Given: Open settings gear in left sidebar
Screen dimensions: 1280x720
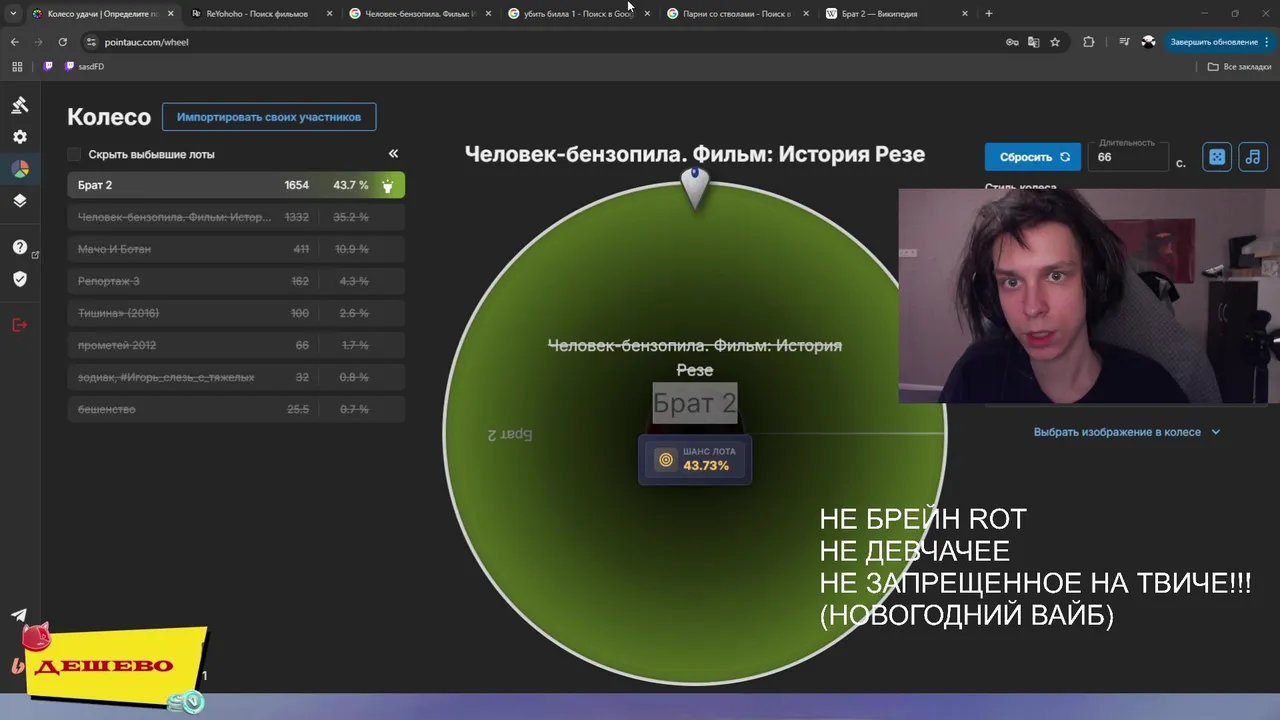Looking at the screenshot, I should pyautogui.click(x=19, y=137).
